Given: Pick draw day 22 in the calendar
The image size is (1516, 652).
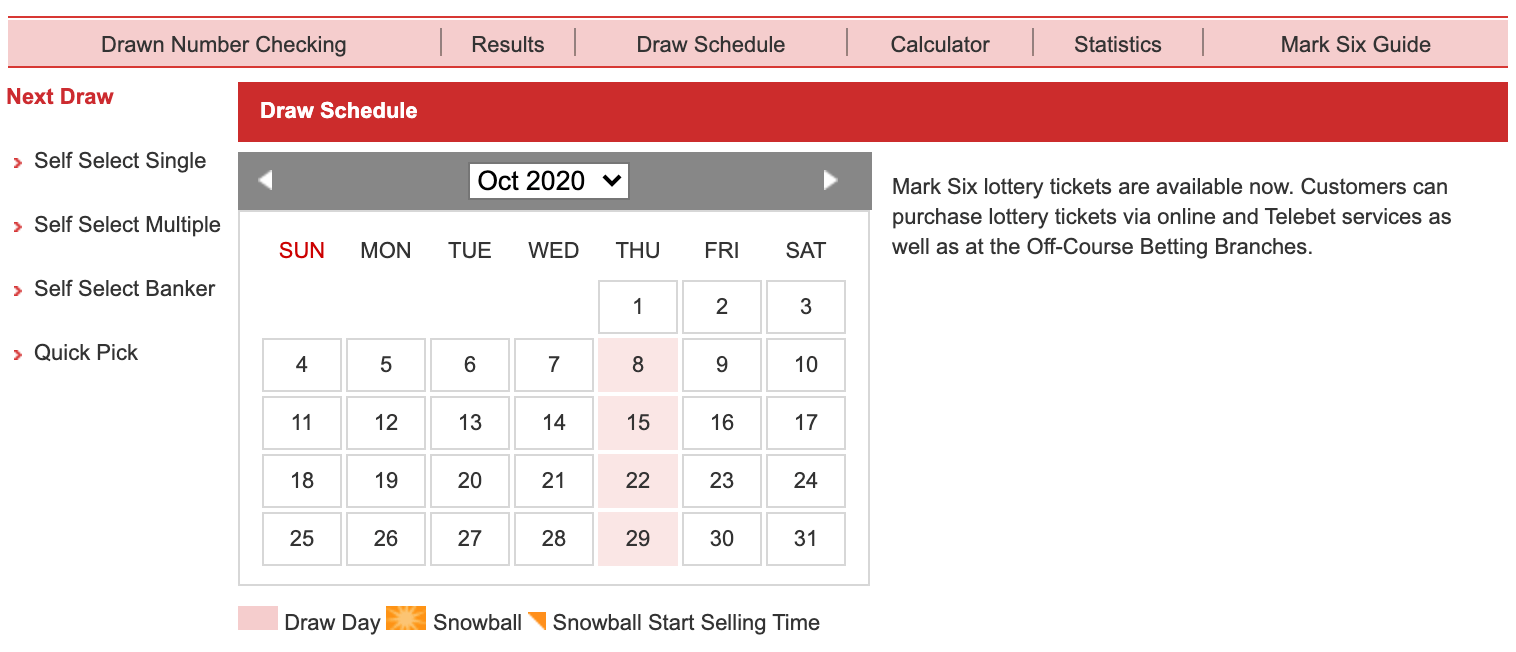Looking at the screenshot, I should 638,481.
